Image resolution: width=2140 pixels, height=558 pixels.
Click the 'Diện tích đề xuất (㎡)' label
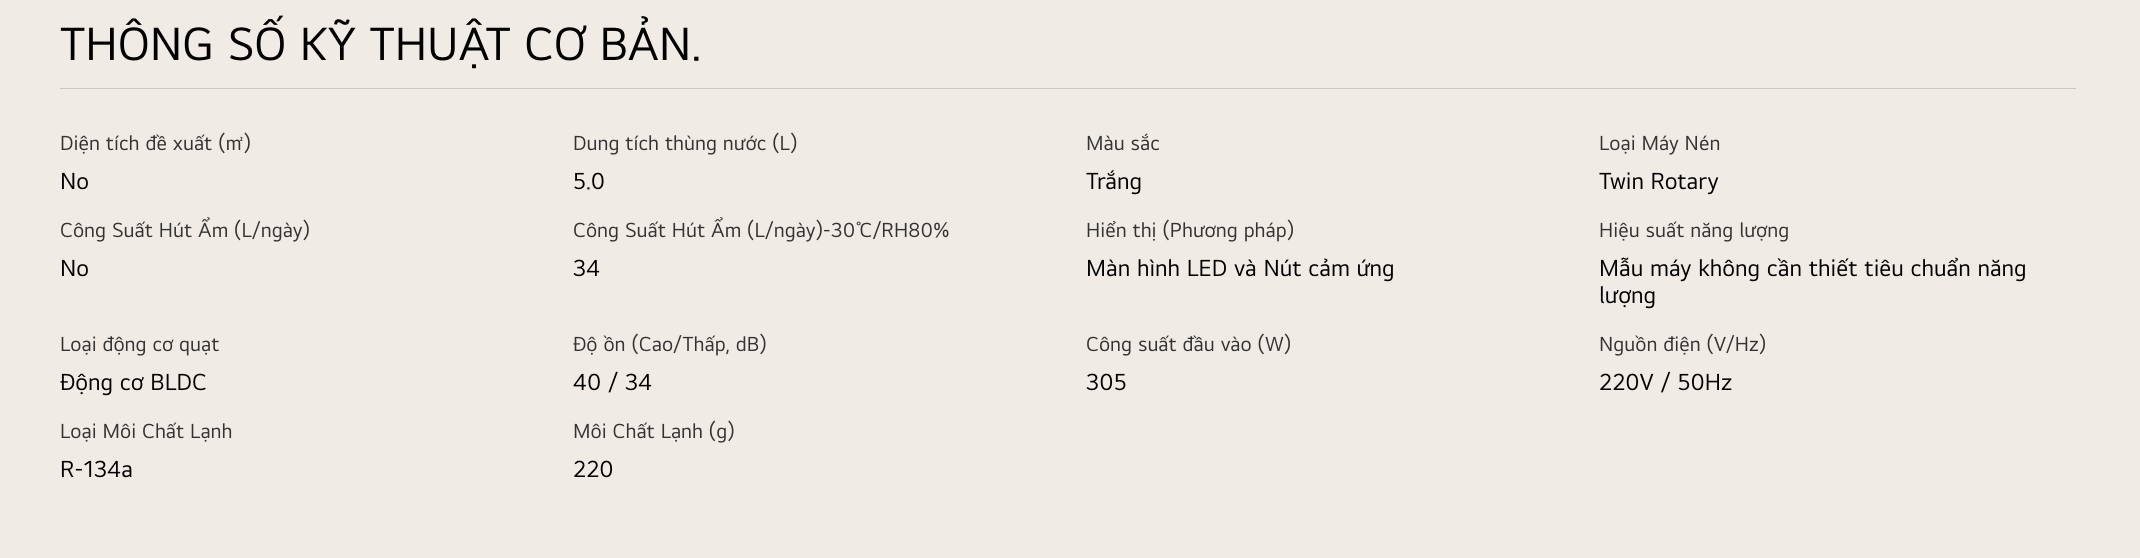click(155, 143)
